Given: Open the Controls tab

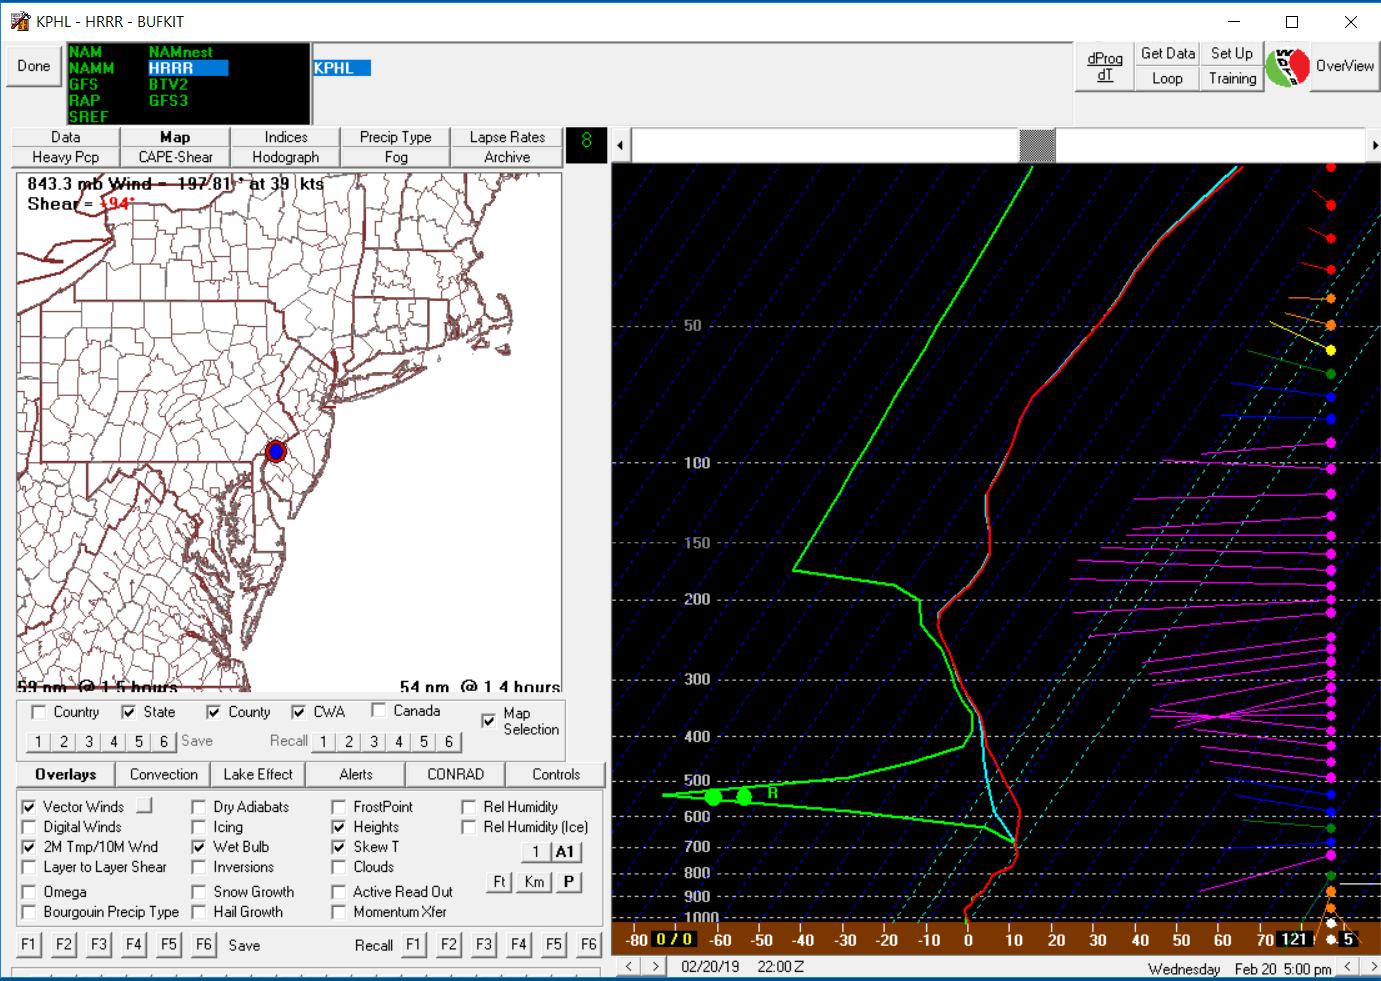Looking at the screenshot, I should pyautogui.click(x=556, y=774).
